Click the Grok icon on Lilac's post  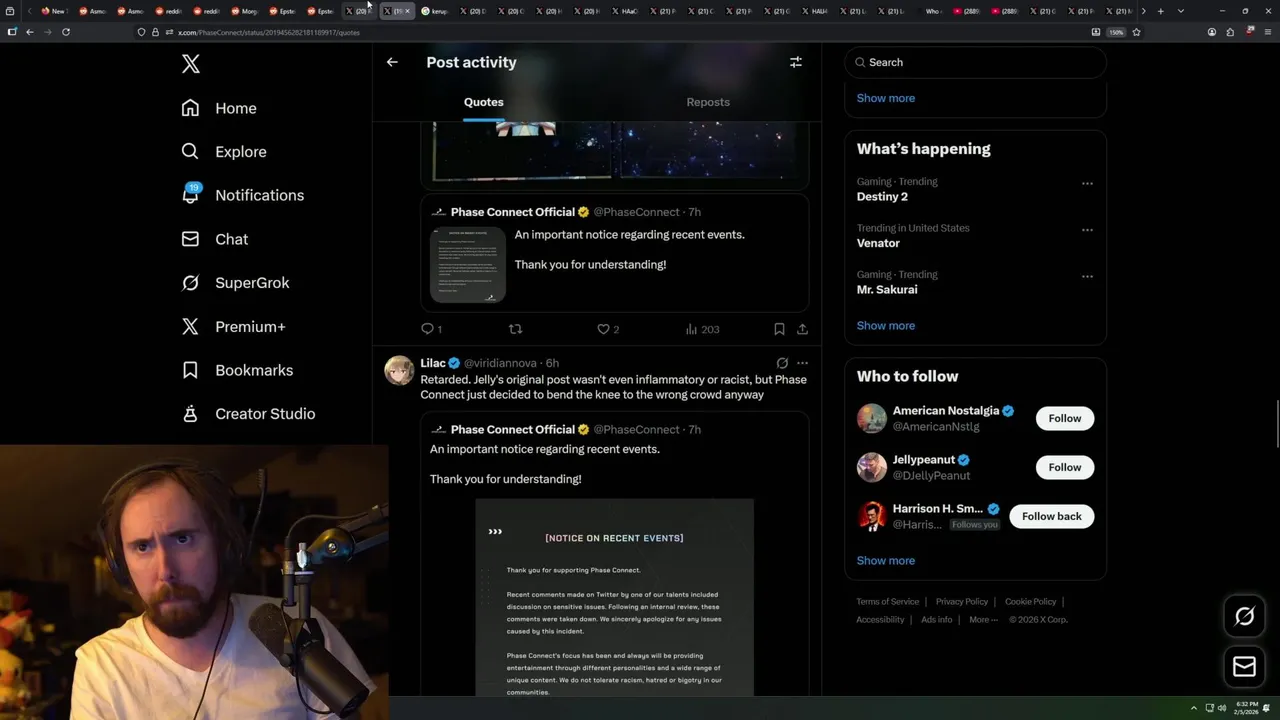(x=782, y=363)
